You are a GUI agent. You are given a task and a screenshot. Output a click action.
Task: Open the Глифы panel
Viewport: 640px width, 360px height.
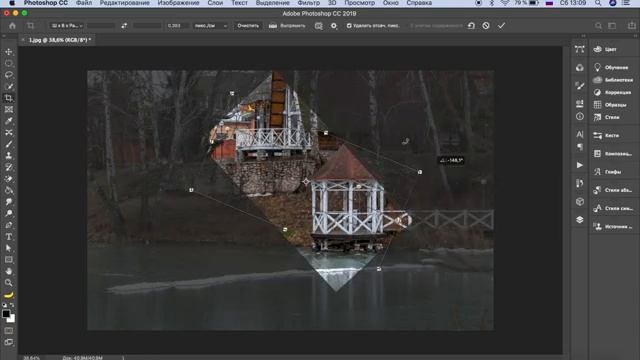(x=608, y=172)
